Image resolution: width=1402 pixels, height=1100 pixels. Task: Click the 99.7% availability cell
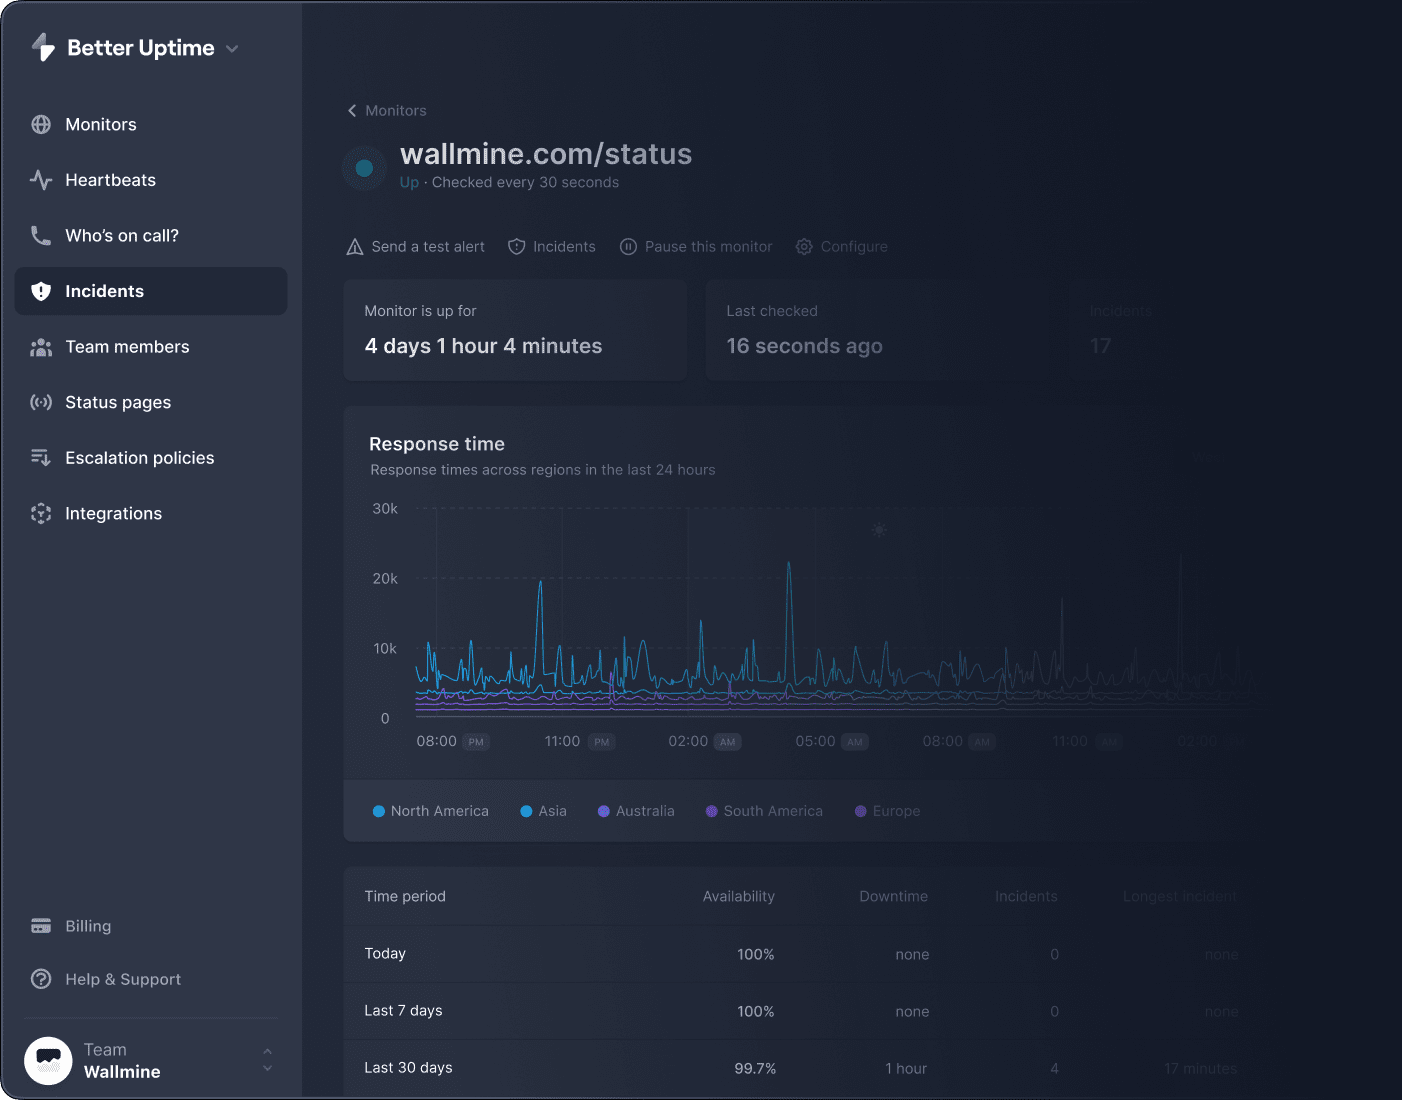click(755, 1069)
